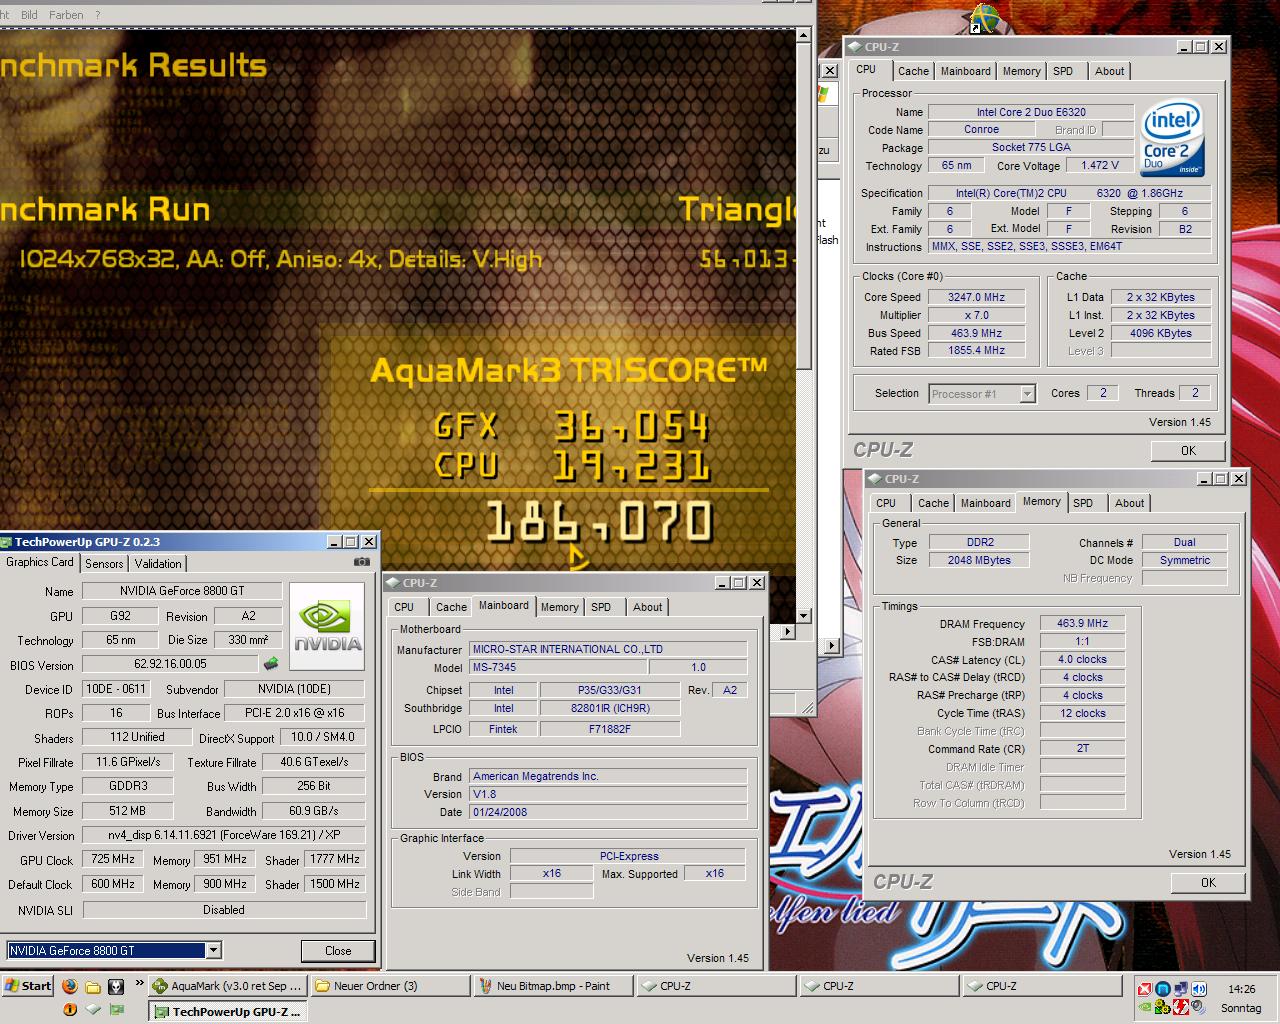1280x1024 pixels.
Task: Click the red lightning tray icon
Action: click(x=1181, y=1007)
